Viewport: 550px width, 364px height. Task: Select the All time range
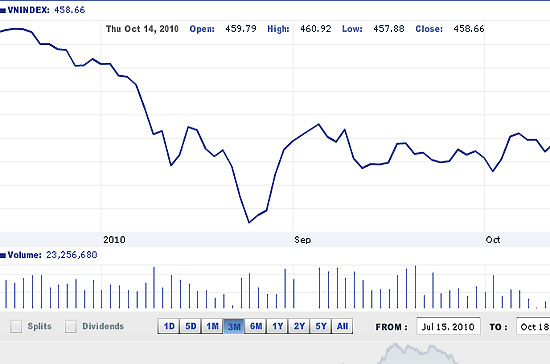(342, 326)
